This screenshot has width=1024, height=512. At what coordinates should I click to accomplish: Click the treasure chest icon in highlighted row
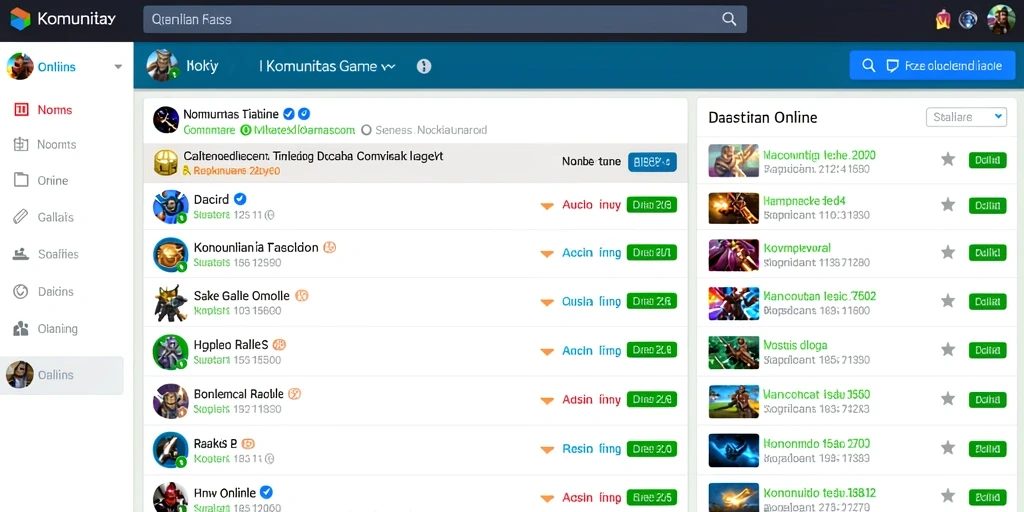point(166,163)
